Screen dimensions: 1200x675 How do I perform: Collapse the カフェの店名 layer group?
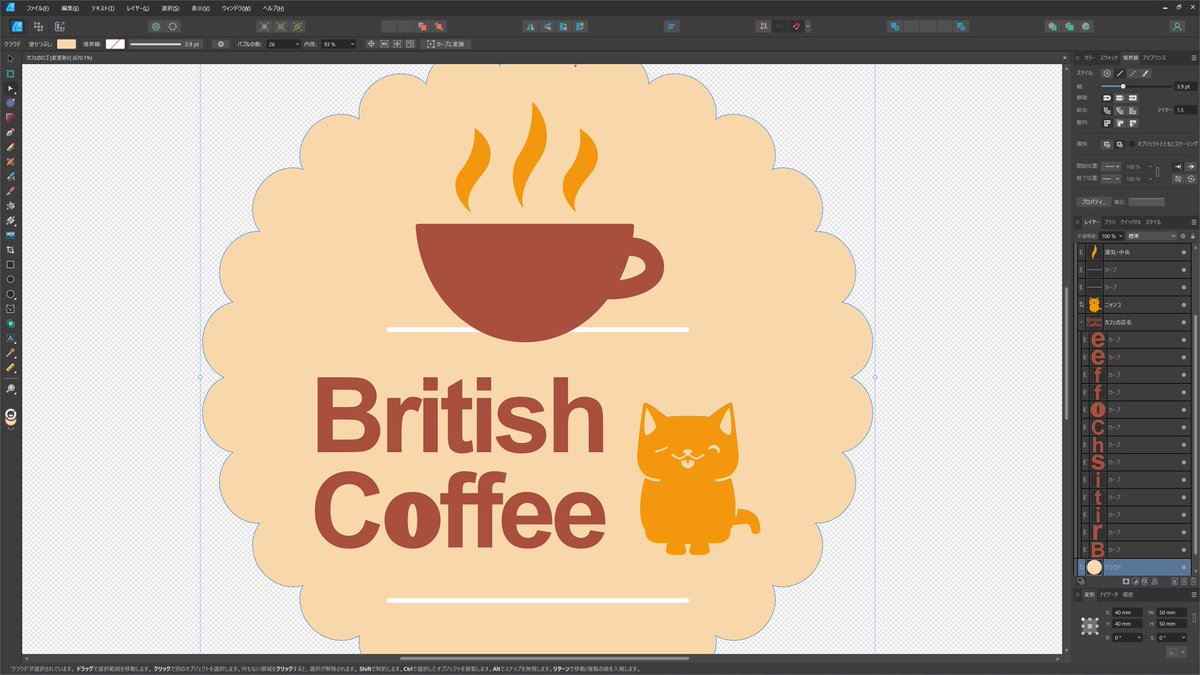pos(1080,322)
